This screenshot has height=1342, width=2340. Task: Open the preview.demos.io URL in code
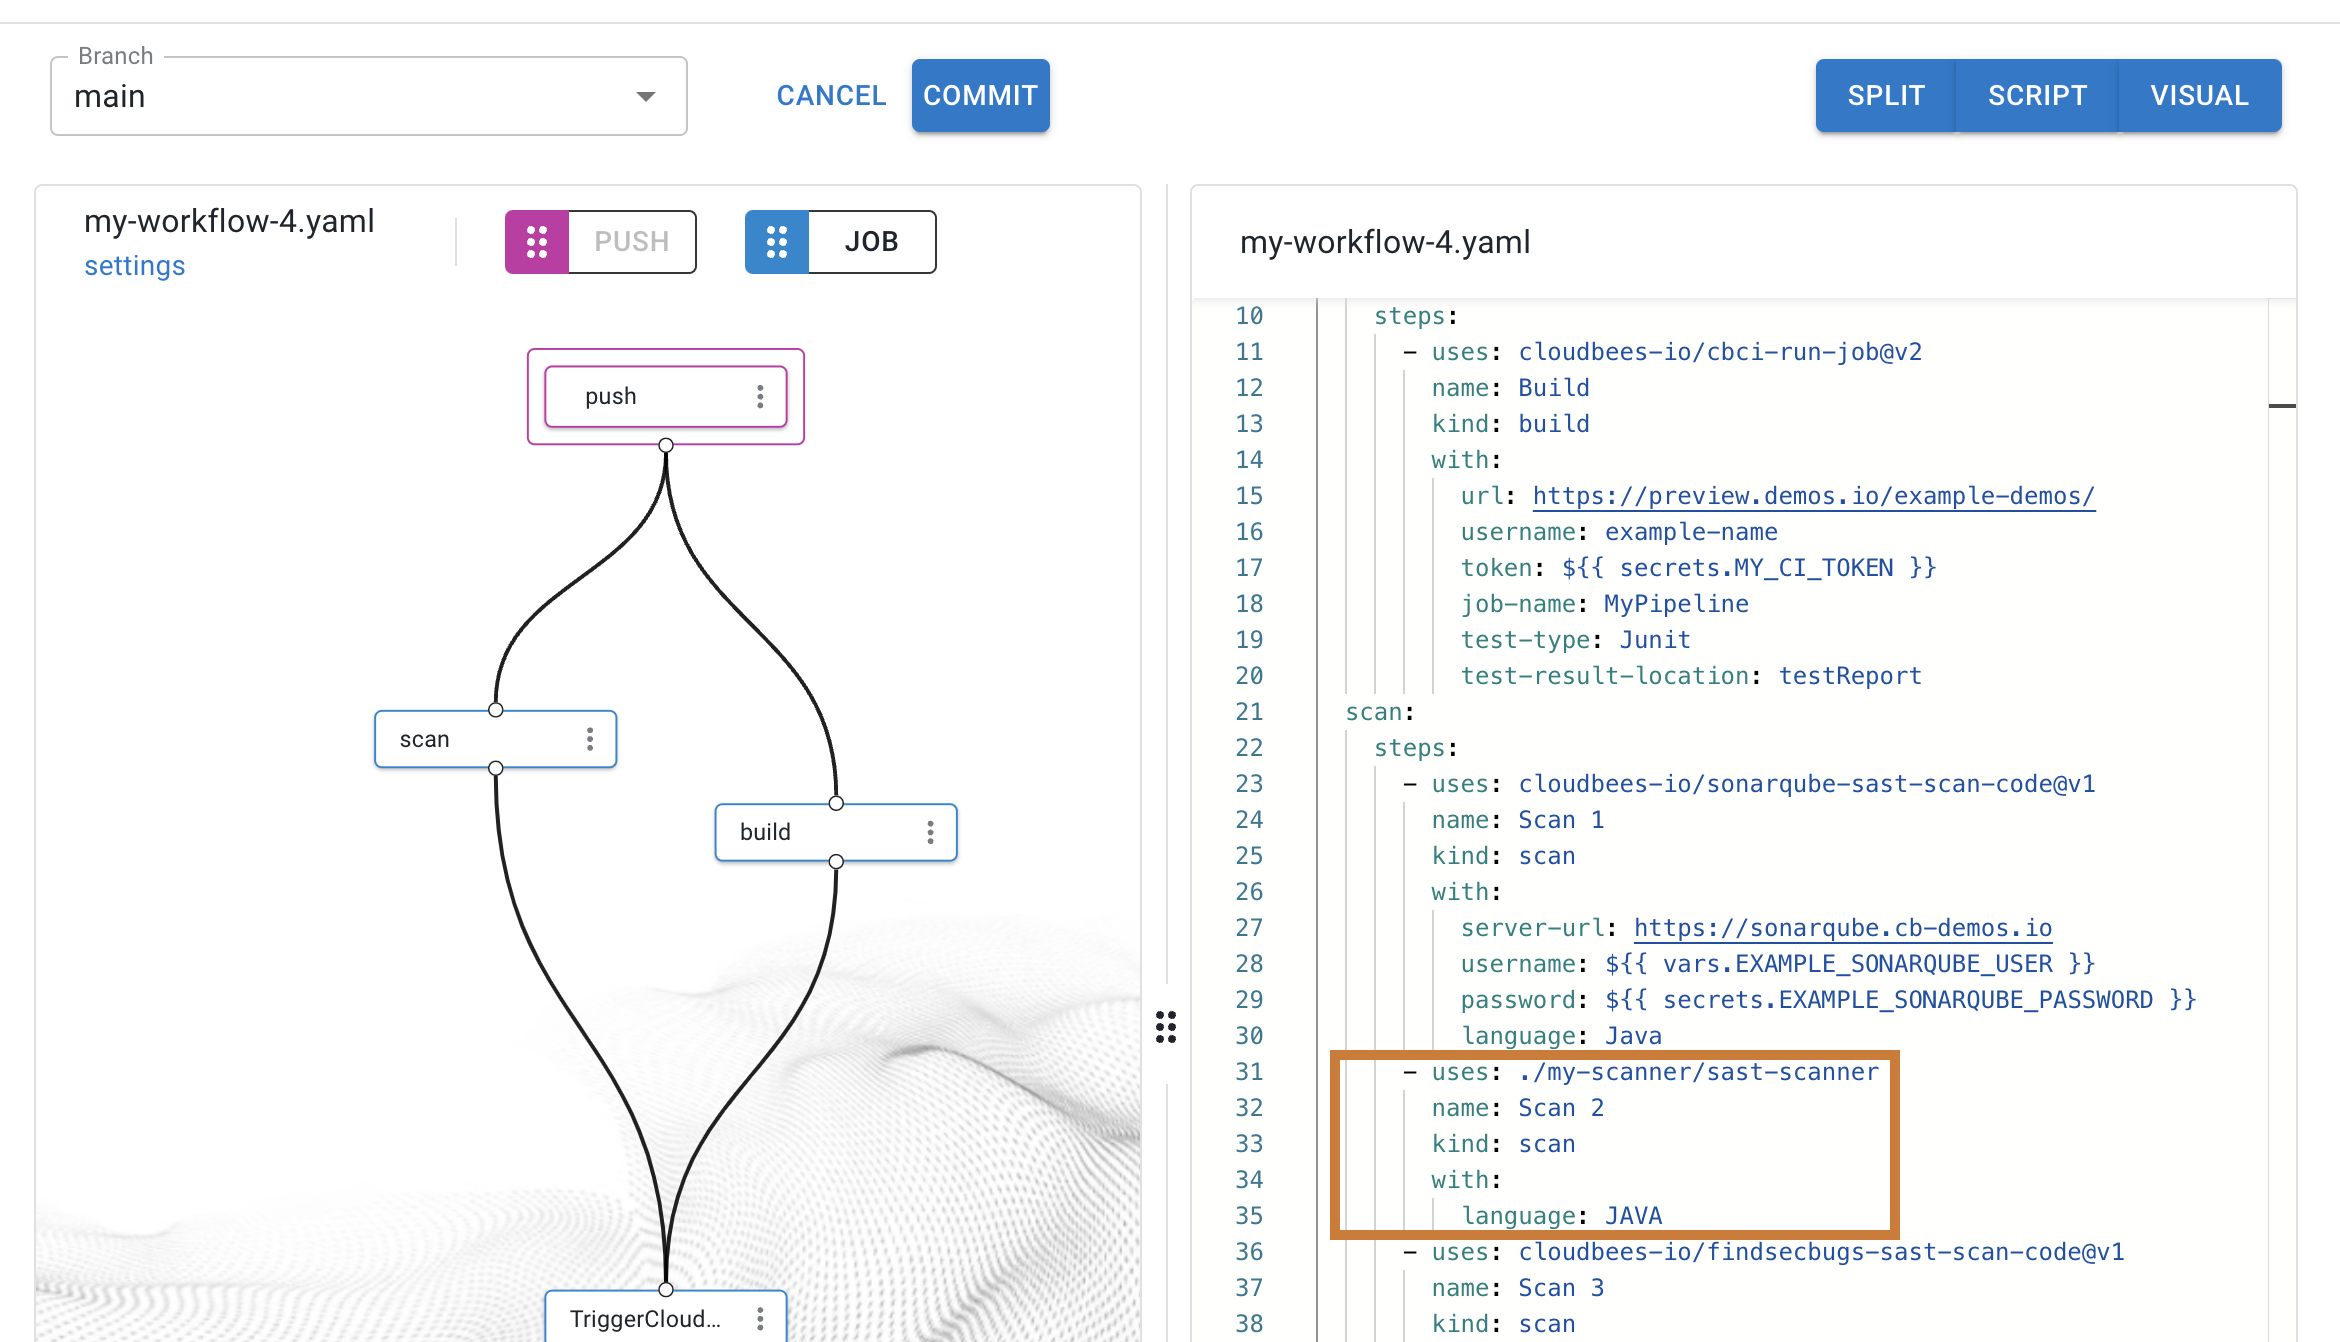point(1813,496)
